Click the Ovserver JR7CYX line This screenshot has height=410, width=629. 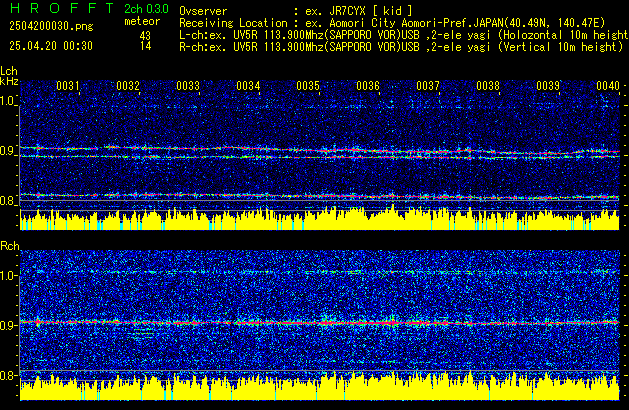(296, 11)
